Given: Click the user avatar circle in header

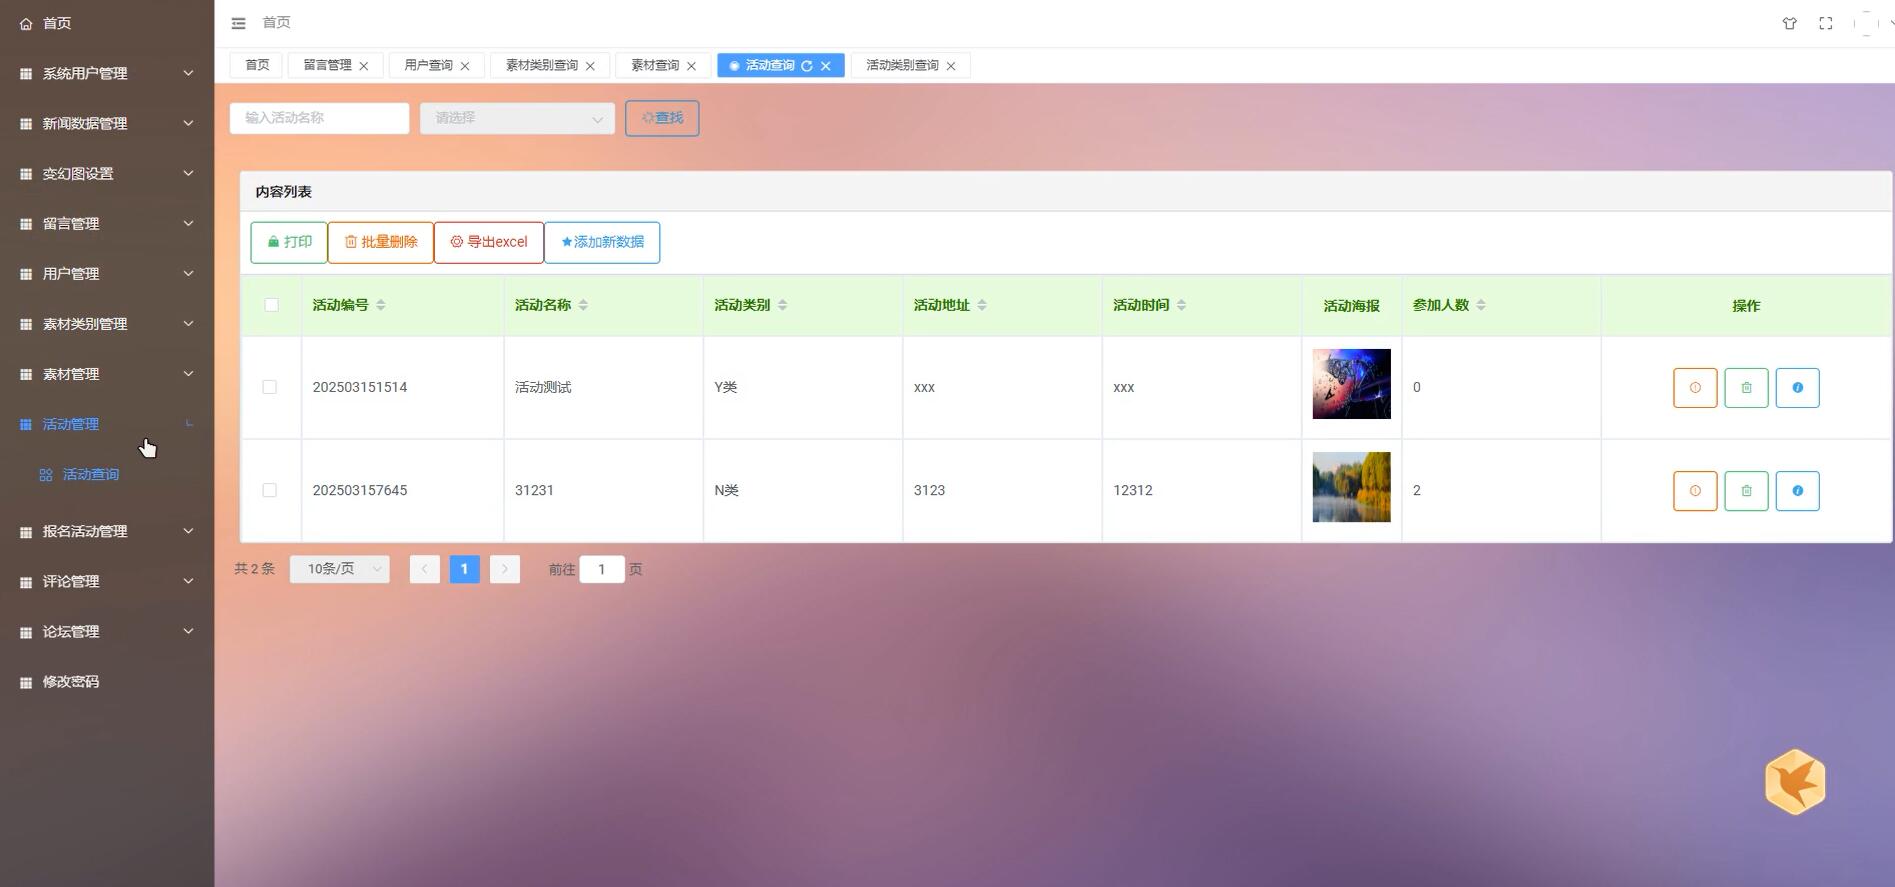Looking at the screenshot, I should click(x=1866, y=23).
